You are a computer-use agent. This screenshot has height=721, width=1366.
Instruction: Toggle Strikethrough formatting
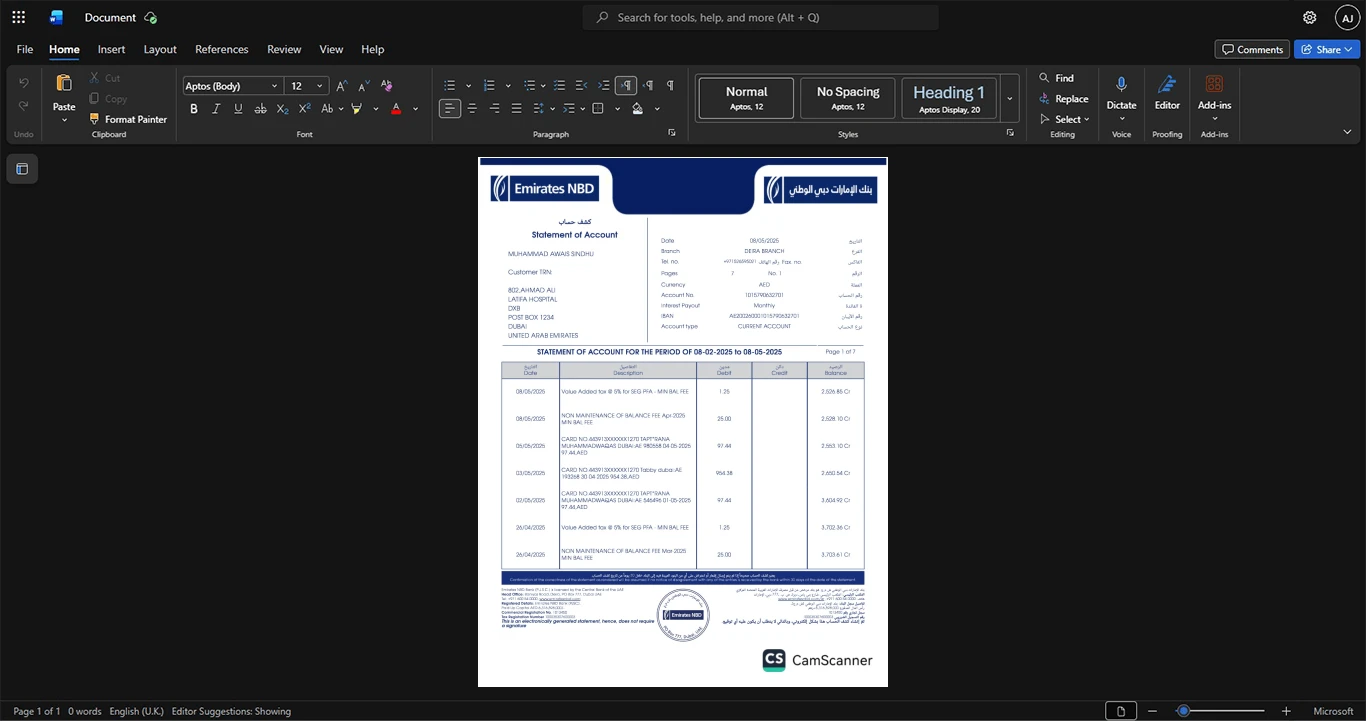click(x=261, y=109)
